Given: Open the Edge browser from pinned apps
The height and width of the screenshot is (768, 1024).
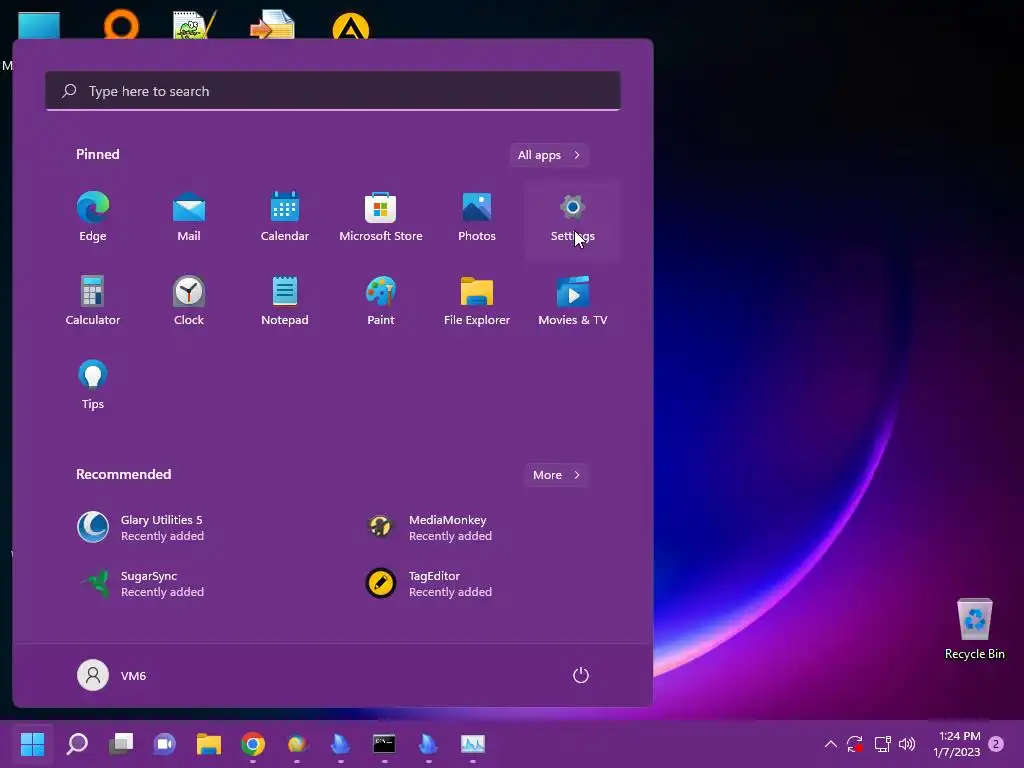Looking at the screenshot, I should pos(93,218).
